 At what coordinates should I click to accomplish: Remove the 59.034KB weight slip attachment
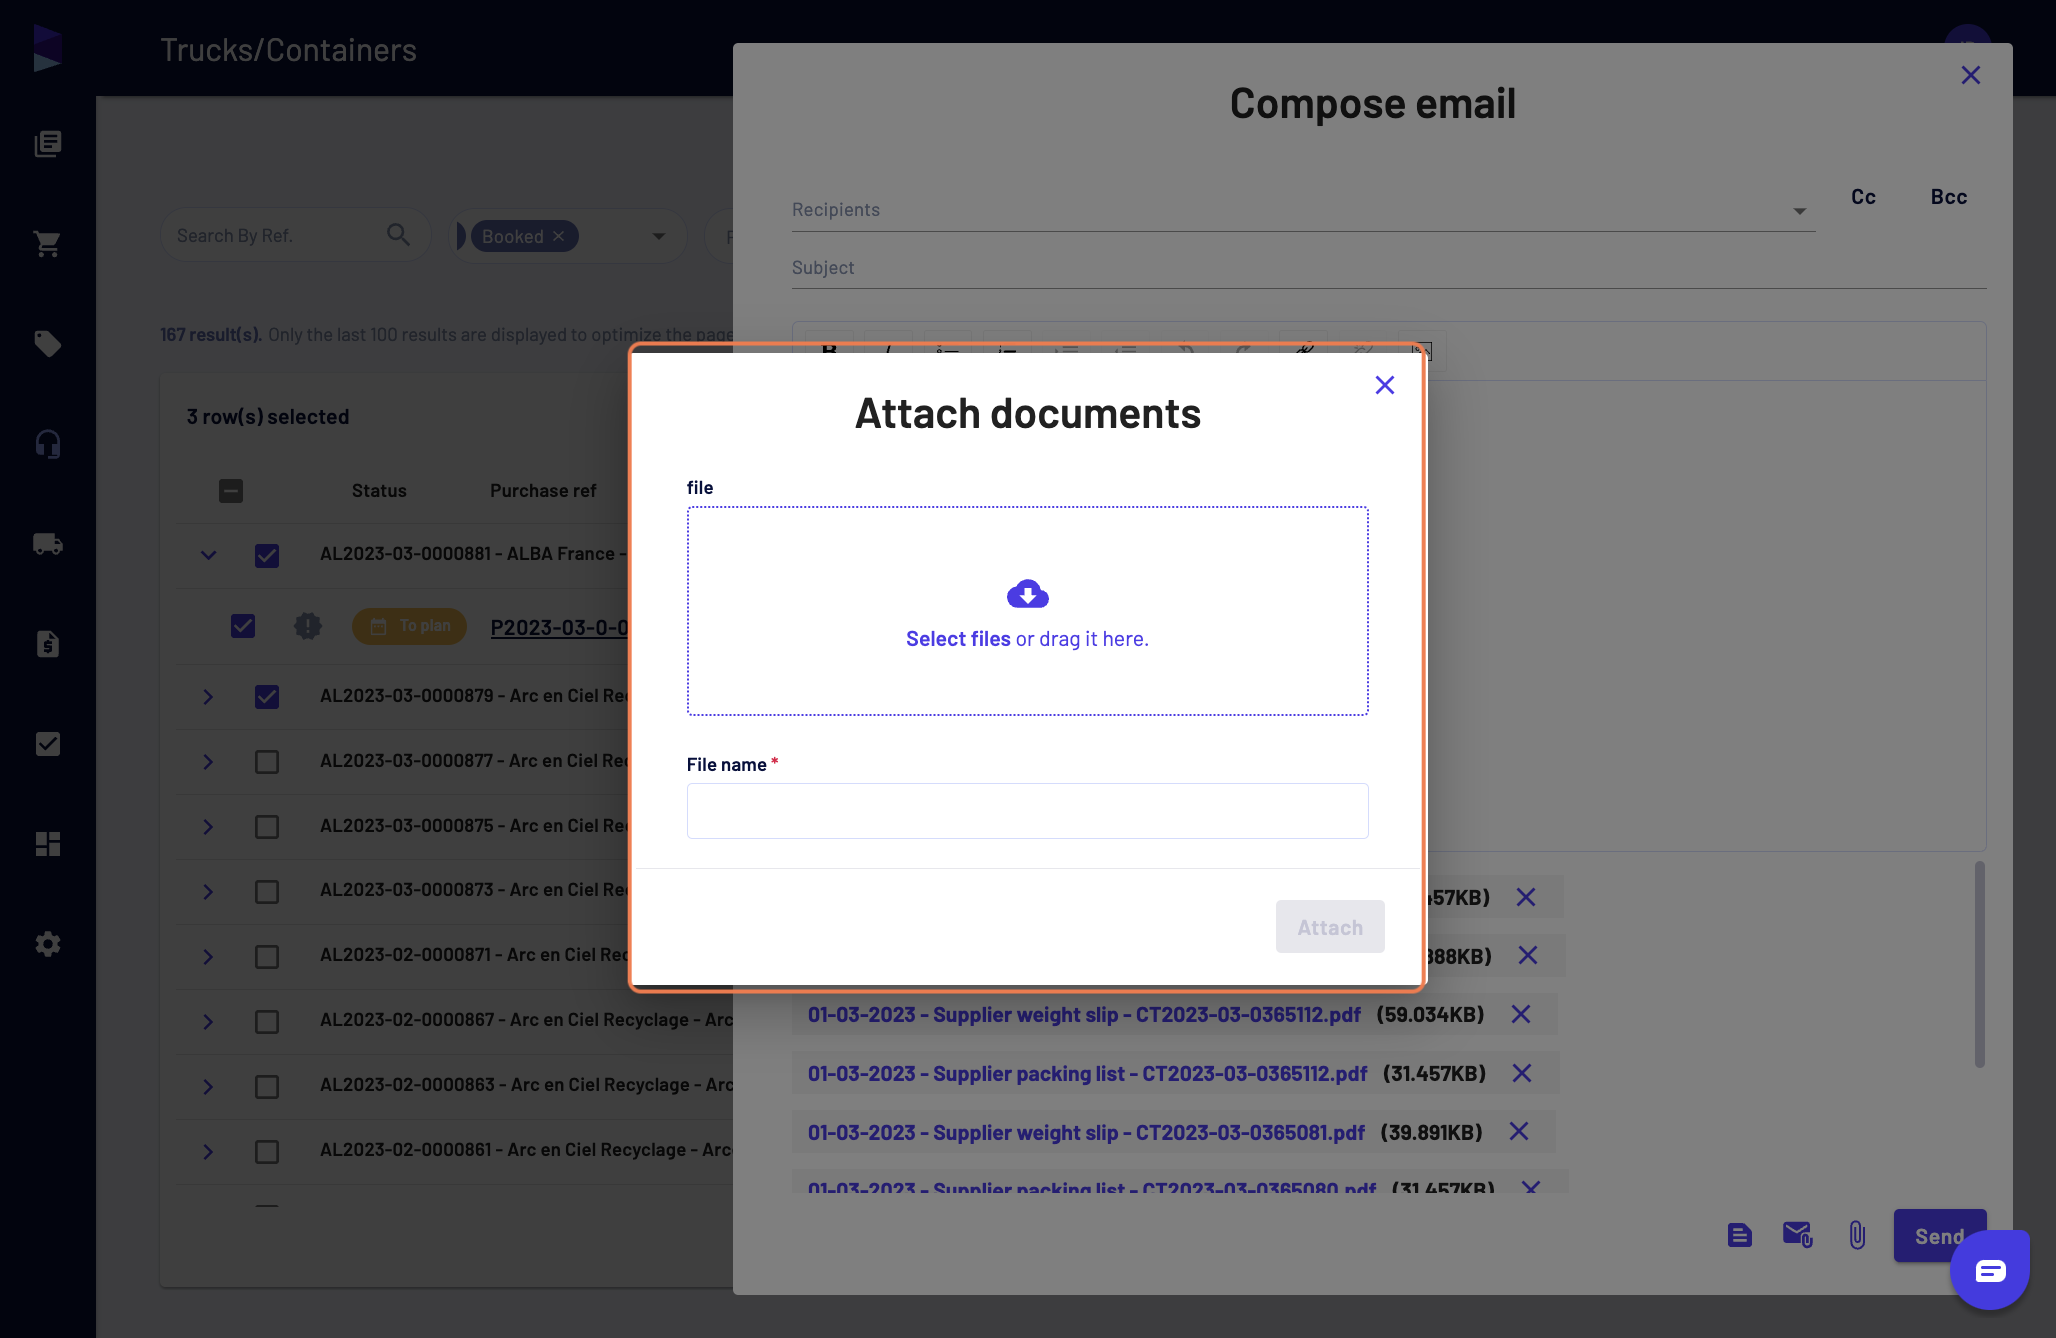(1521, 1014)
